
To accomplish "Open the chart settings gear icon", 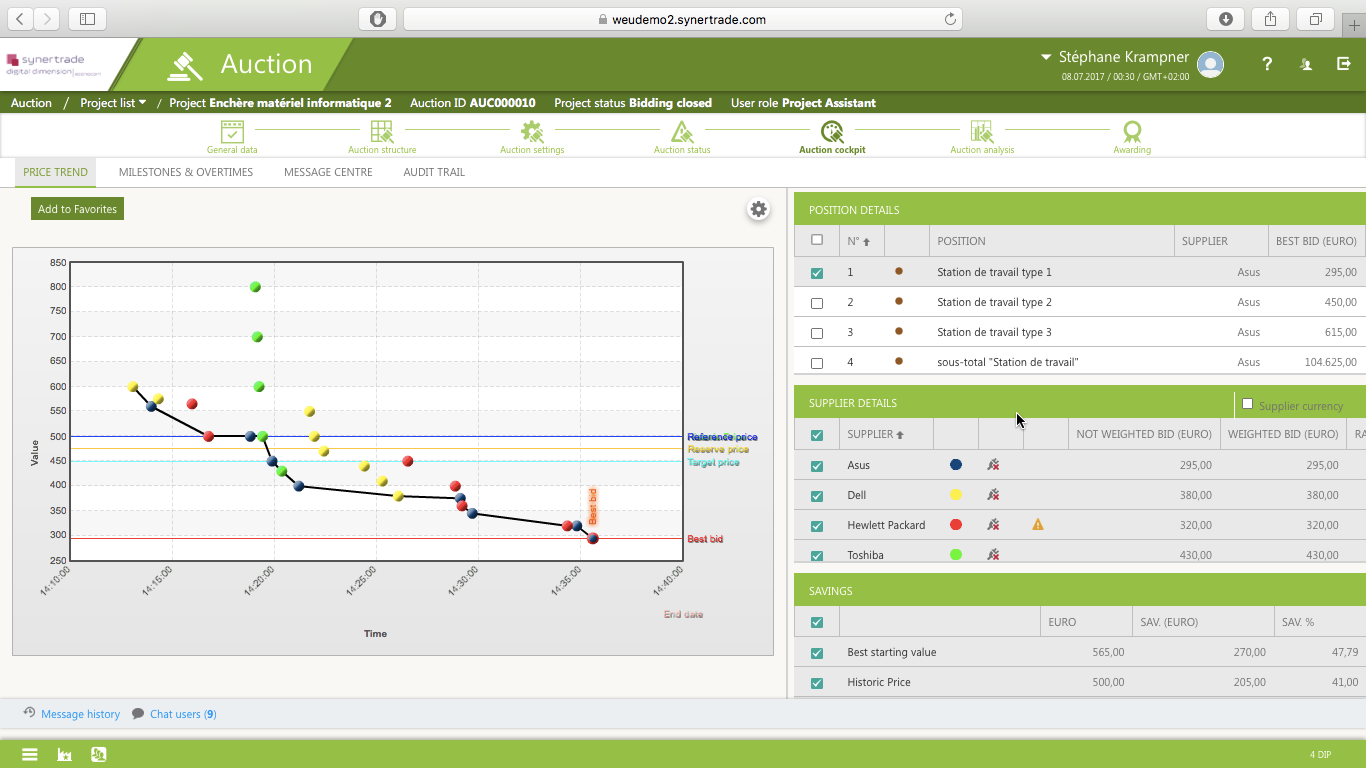I will [758, 209].
